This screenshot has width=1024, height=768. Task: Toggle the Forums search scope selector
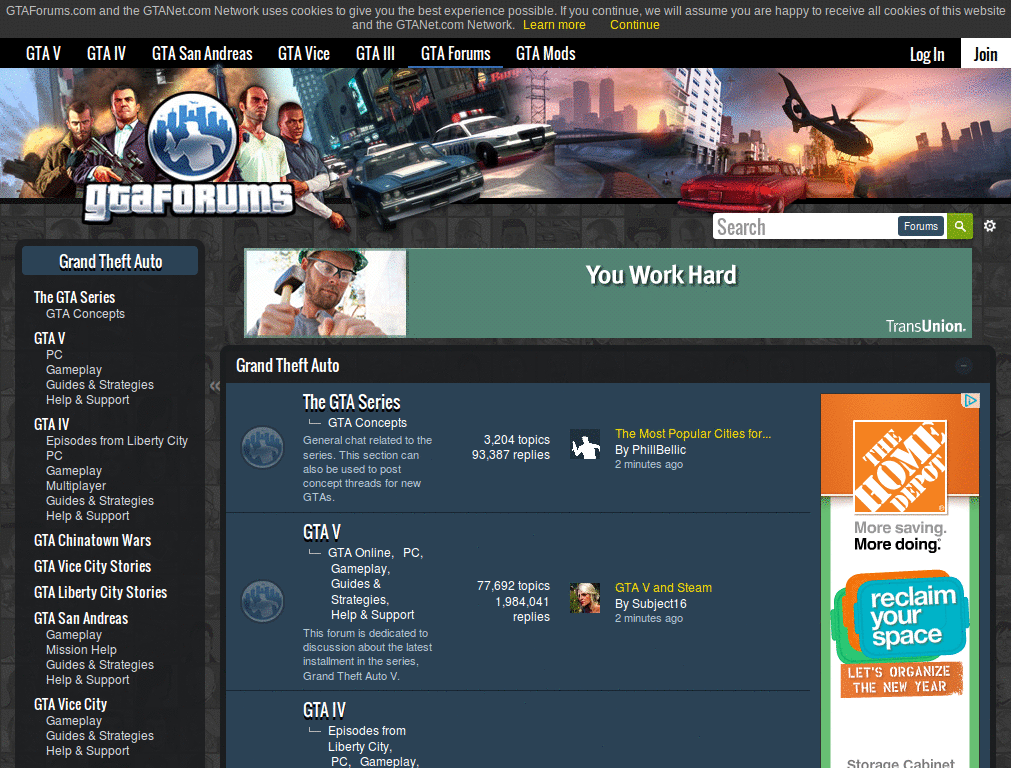tap(920, 226)
